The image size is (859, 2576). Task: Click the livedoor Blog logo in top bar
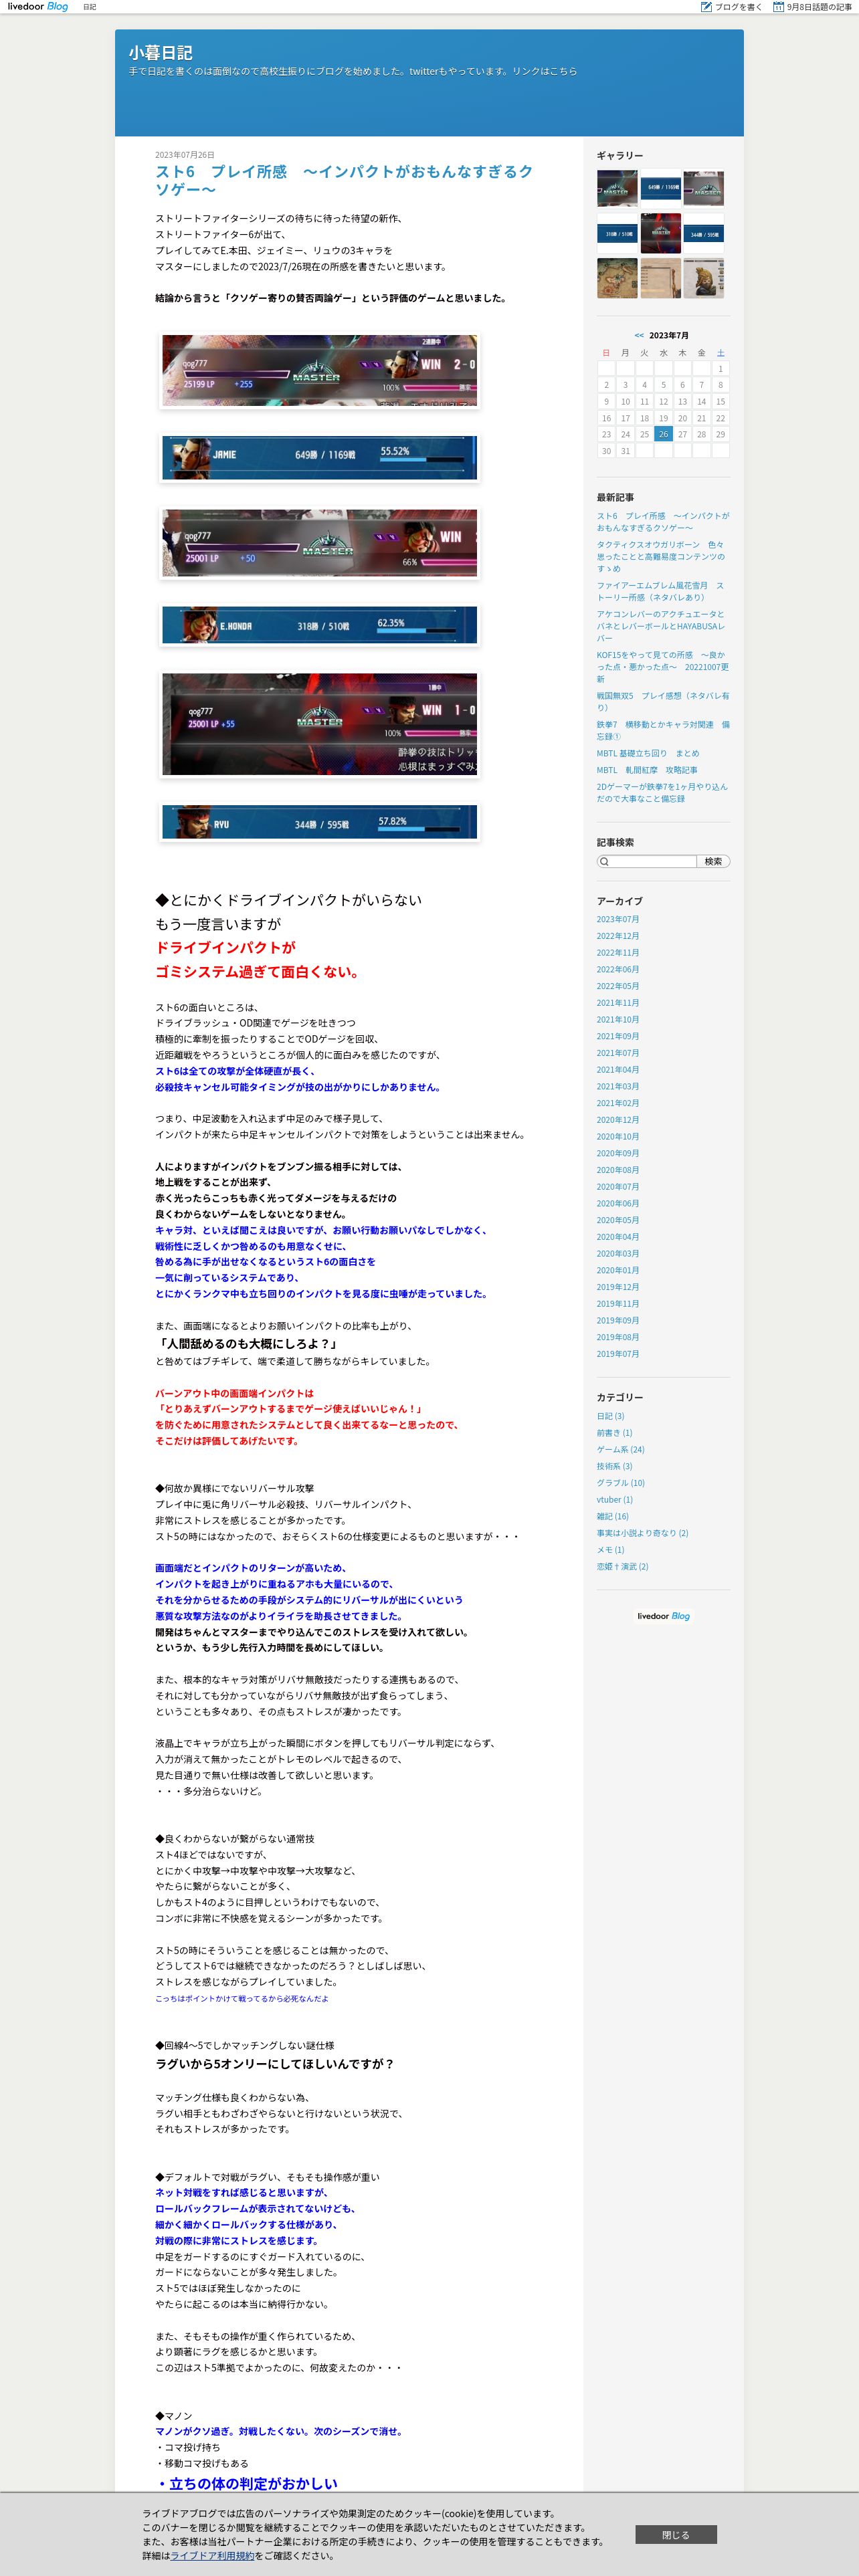pyautogui.click(x=38, y=7)
